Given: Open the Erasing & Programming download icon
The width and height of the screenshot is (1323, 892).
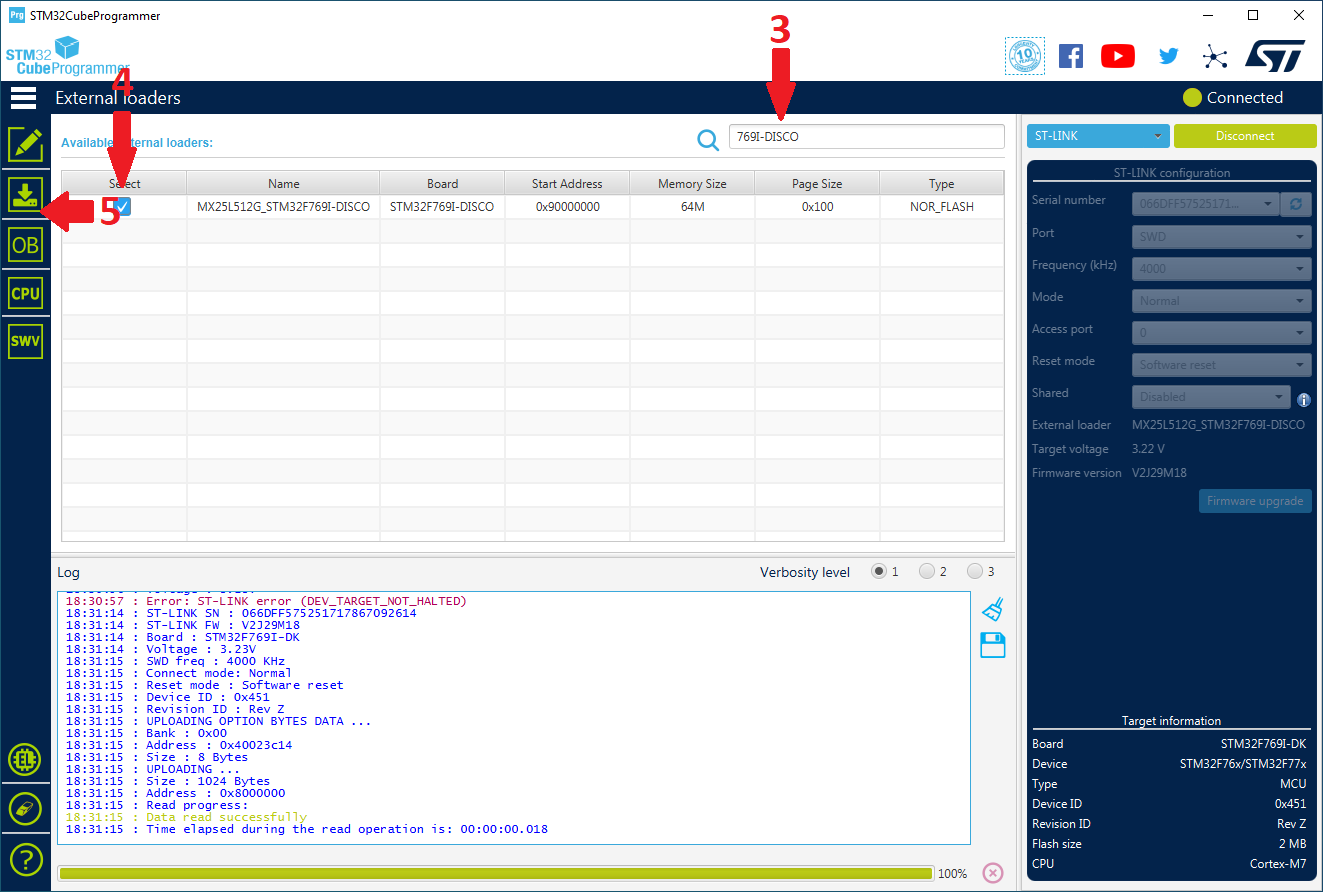Looking at the screenshot, I should tap(25, 194).
